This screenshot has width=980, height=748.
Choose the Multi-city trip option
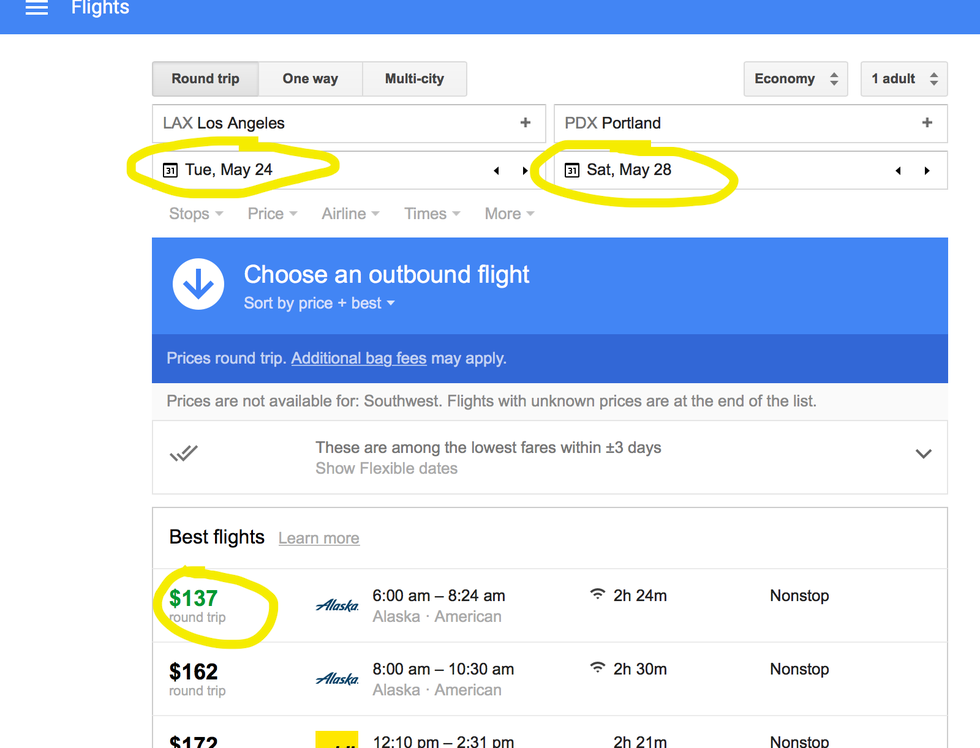coord(414,79)
